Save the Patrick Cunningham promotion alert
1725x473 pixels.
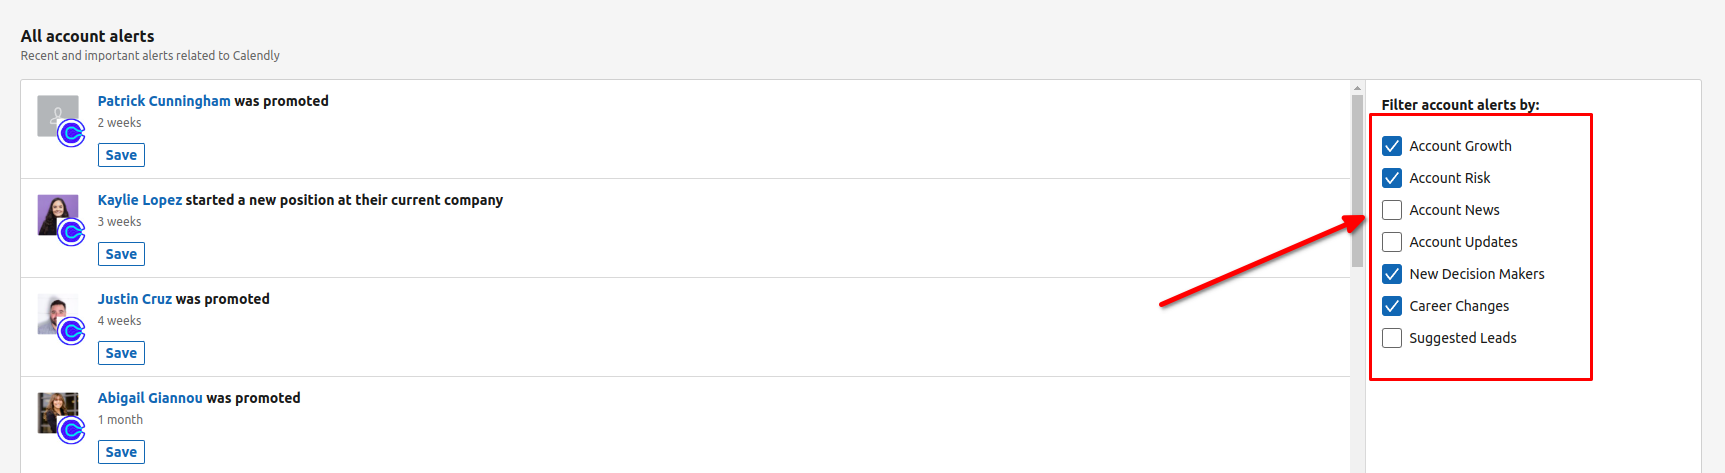pyautogui.click(x=121, y=155)
